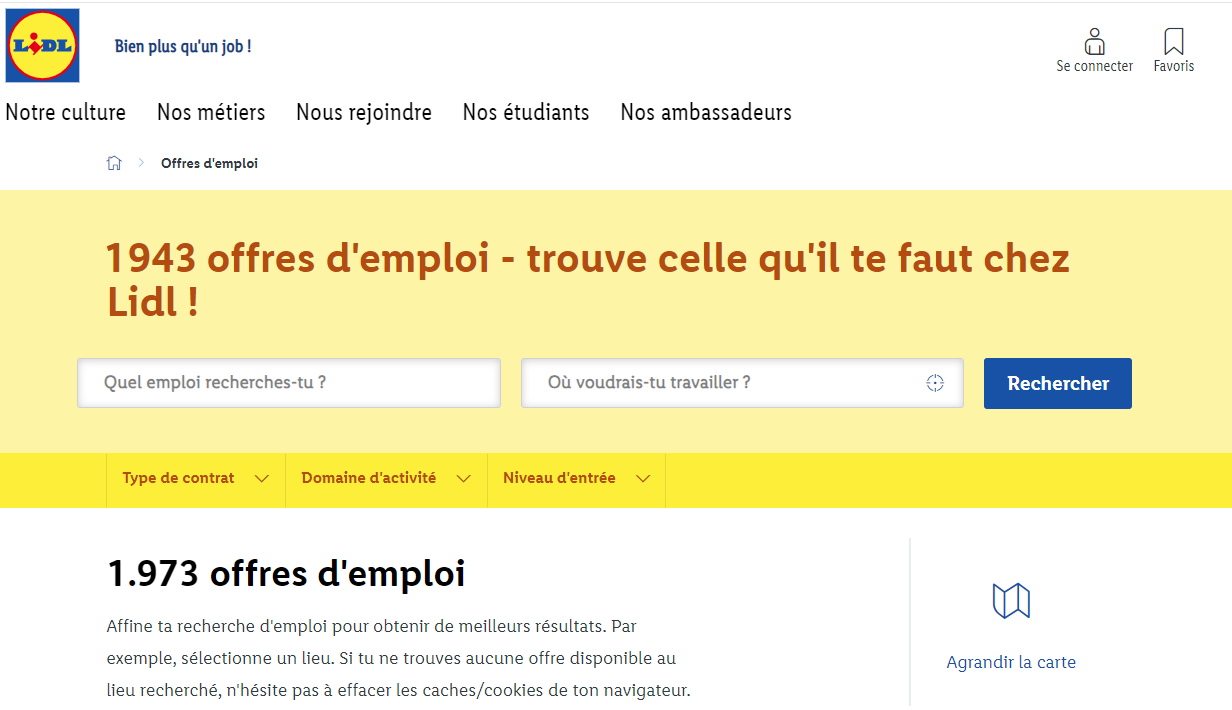Viewport: 1232px width, 710px height.
Task: Click the Agrandir la carte link
Action: (x=1011, y=662)
